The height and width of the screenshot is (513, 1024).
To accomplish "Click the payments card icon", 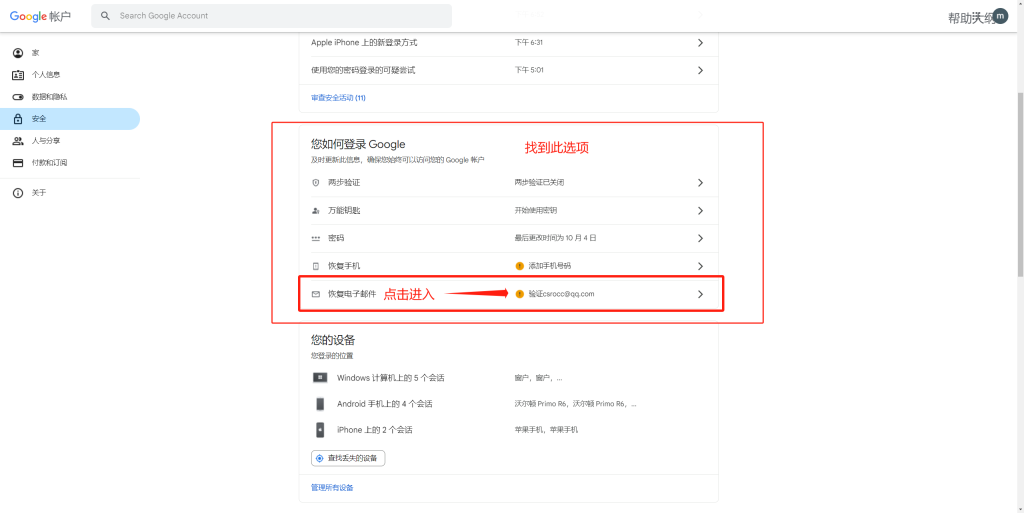I will tap(18, 163).
